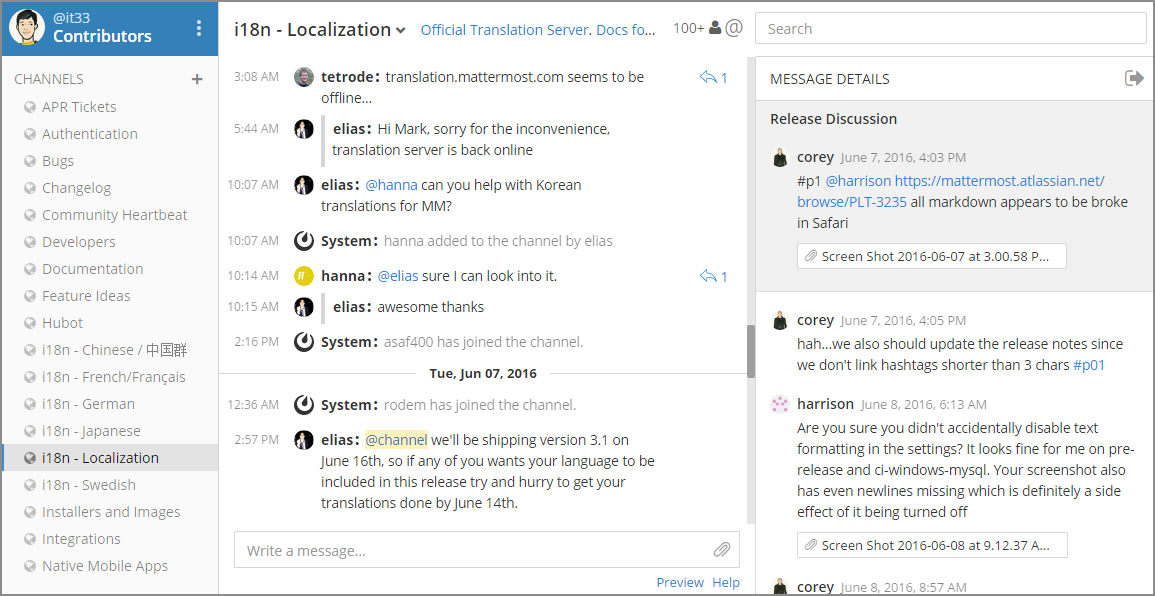Open recent mentions with @ icon
1155x596 pixels.
(734, 28)
